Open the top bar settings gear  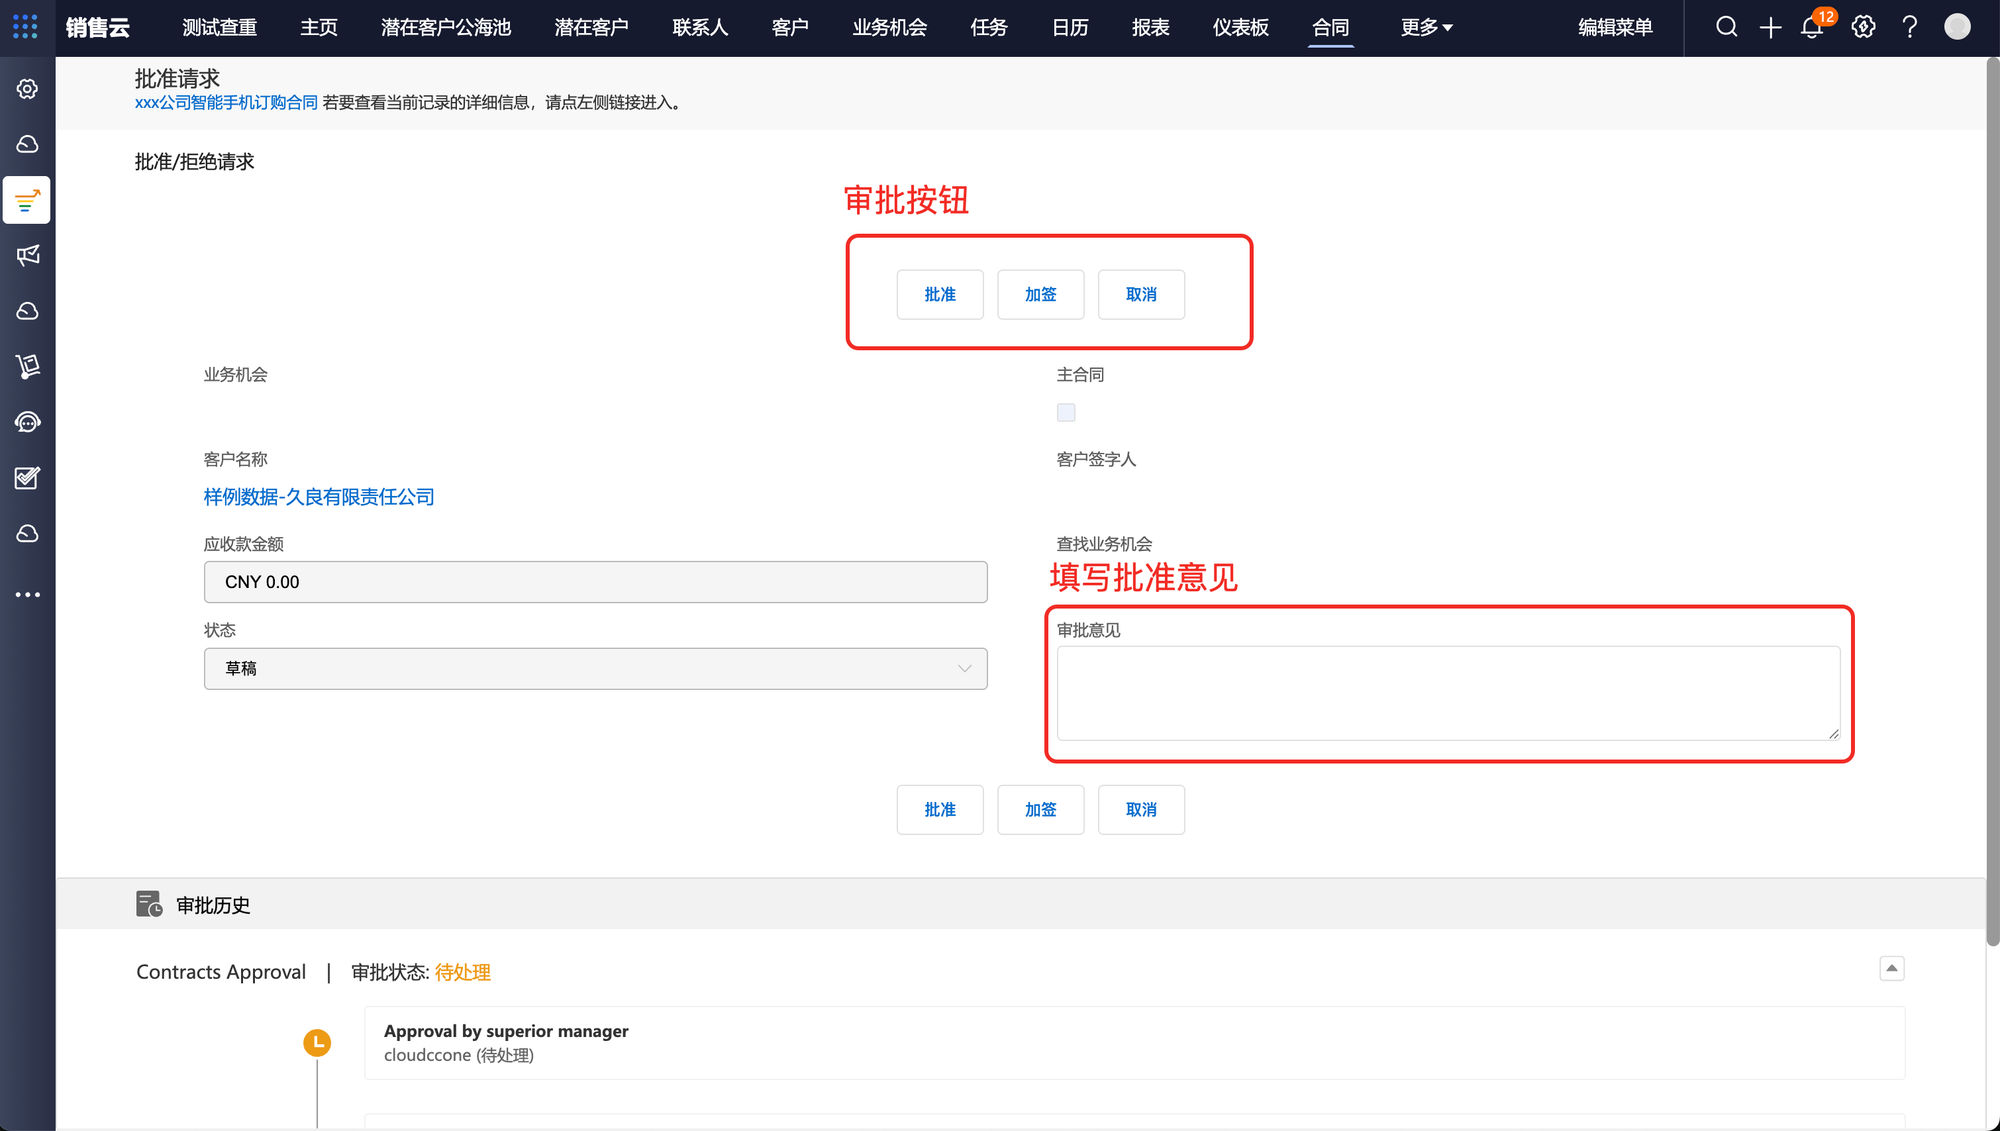point(1863,27)
